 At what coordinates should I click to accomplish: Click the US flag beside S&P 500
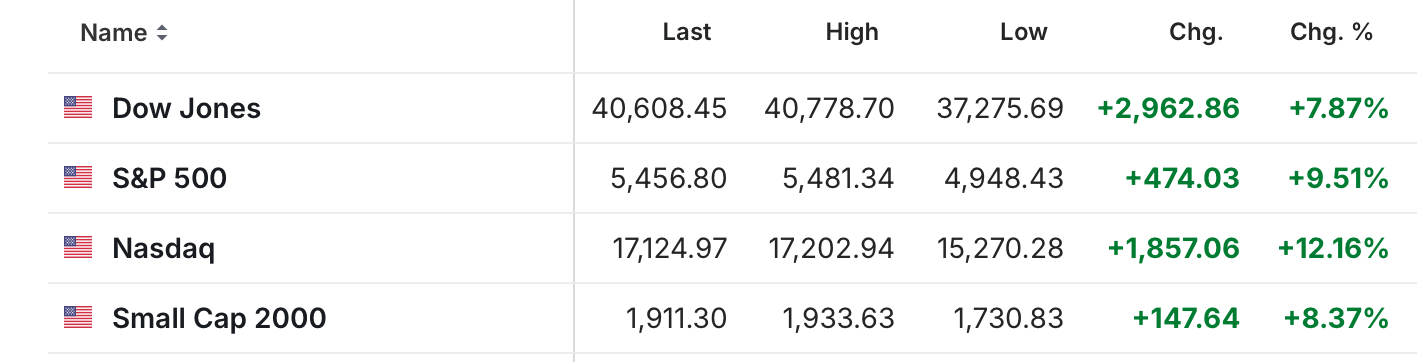pyautogui.click(x=78, y=178)
